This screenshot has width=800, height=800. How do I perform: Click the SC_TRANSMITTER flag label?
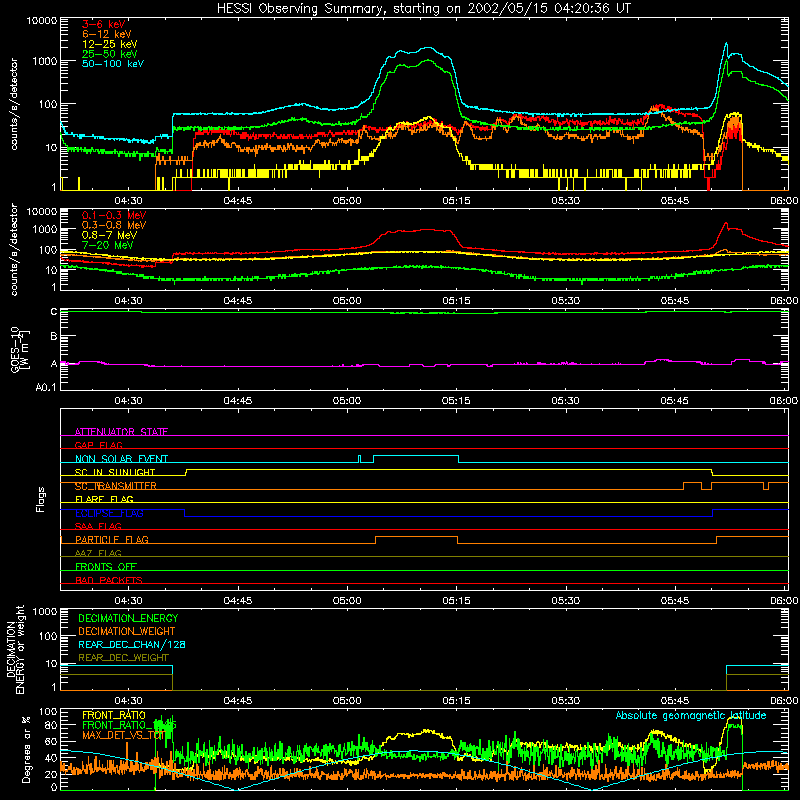(x=115, y=486)
